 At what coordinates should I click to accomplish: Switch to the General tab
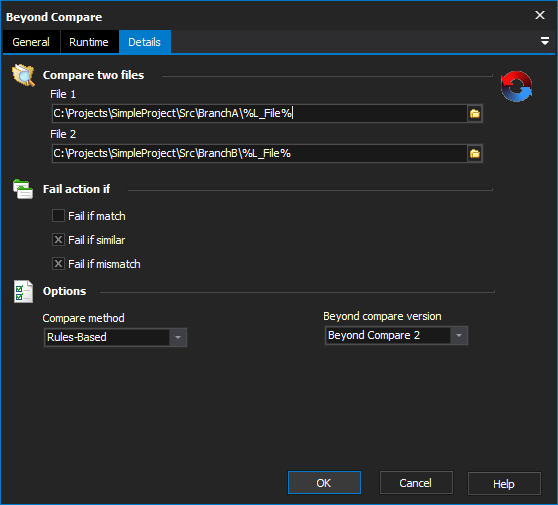pos(31,42)
